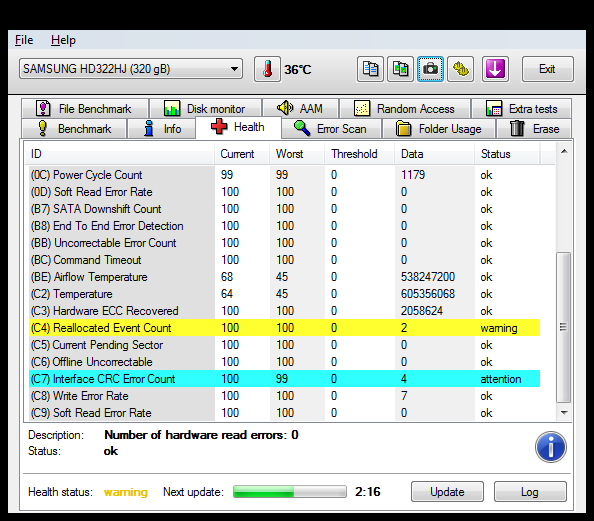Switch to the Error Scan tab
Screen dimensions: 594x521
click(x=331, y=129)
